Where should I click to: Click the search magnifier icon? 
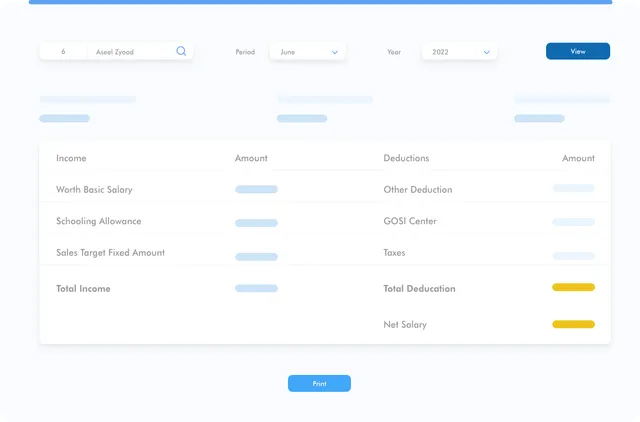181,51
